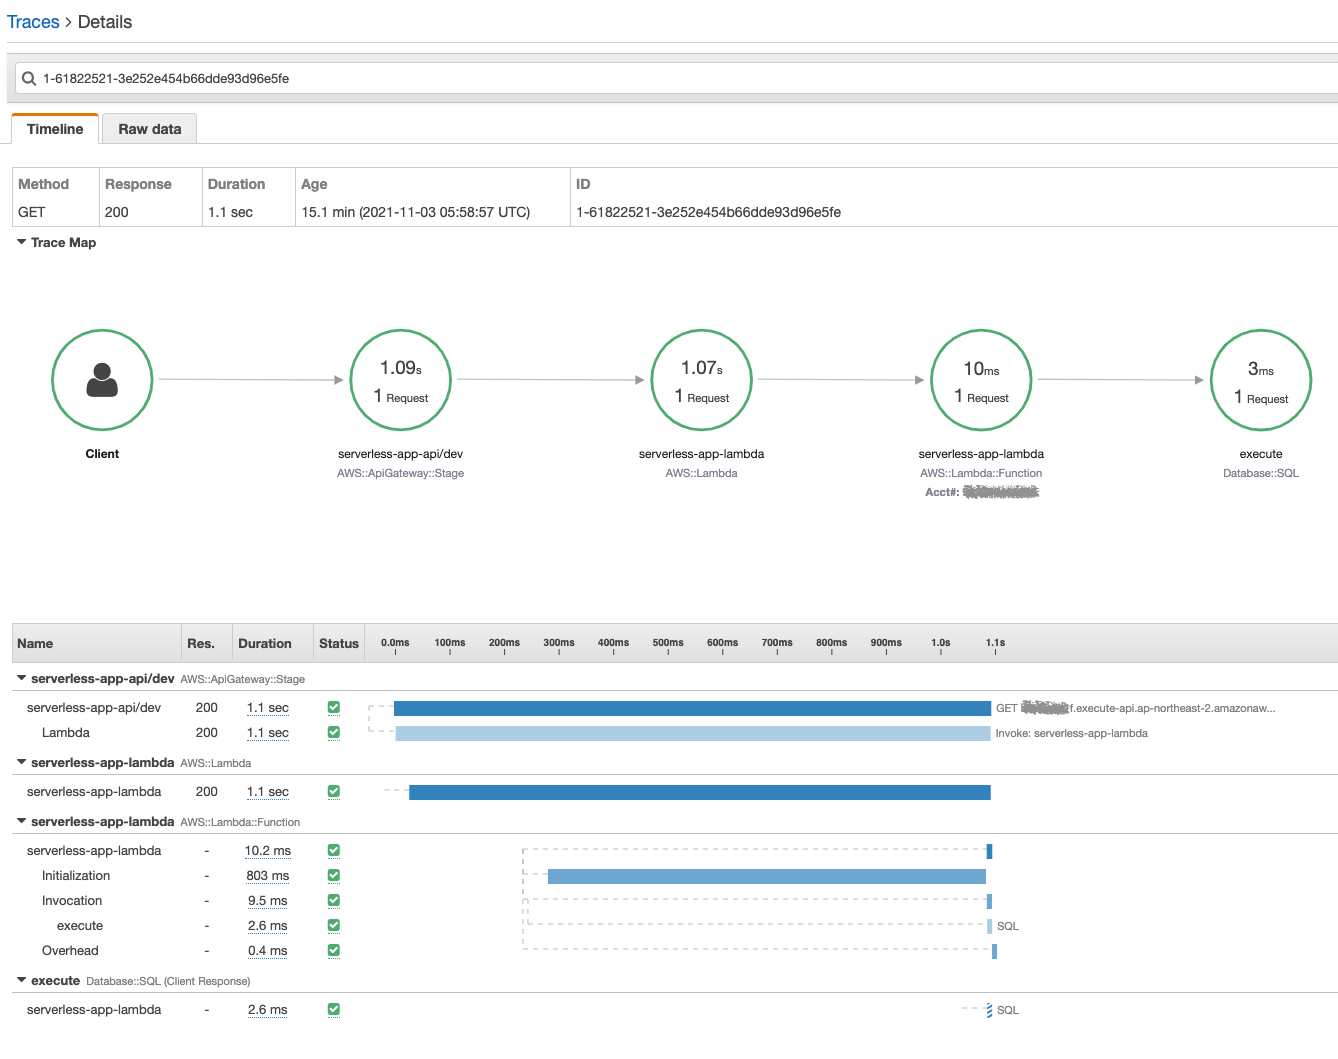Click the 500ms timeline tick label
The height and width of the screenshot is (1059, 1338).
point(668,642)
